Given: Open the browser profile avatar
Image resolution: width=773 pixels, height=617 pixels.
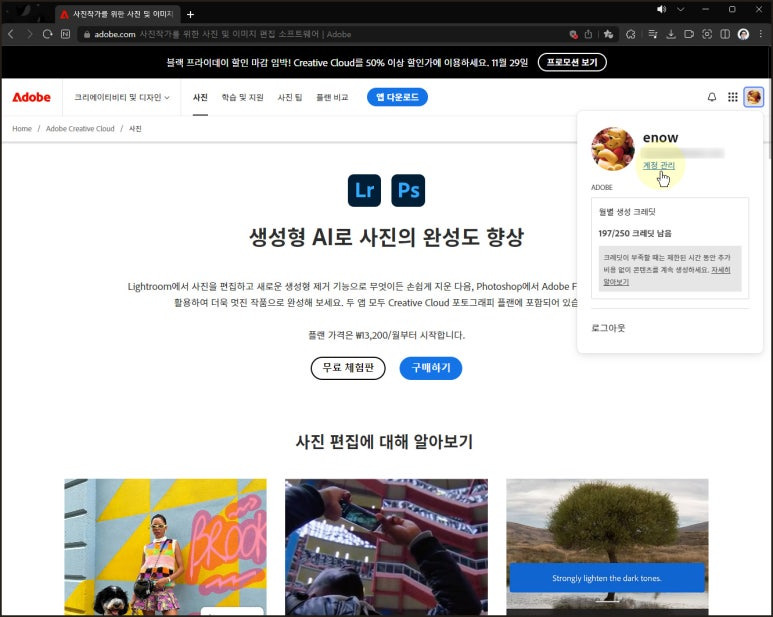Looking at the screenshot, I should [x=743, y=34].
